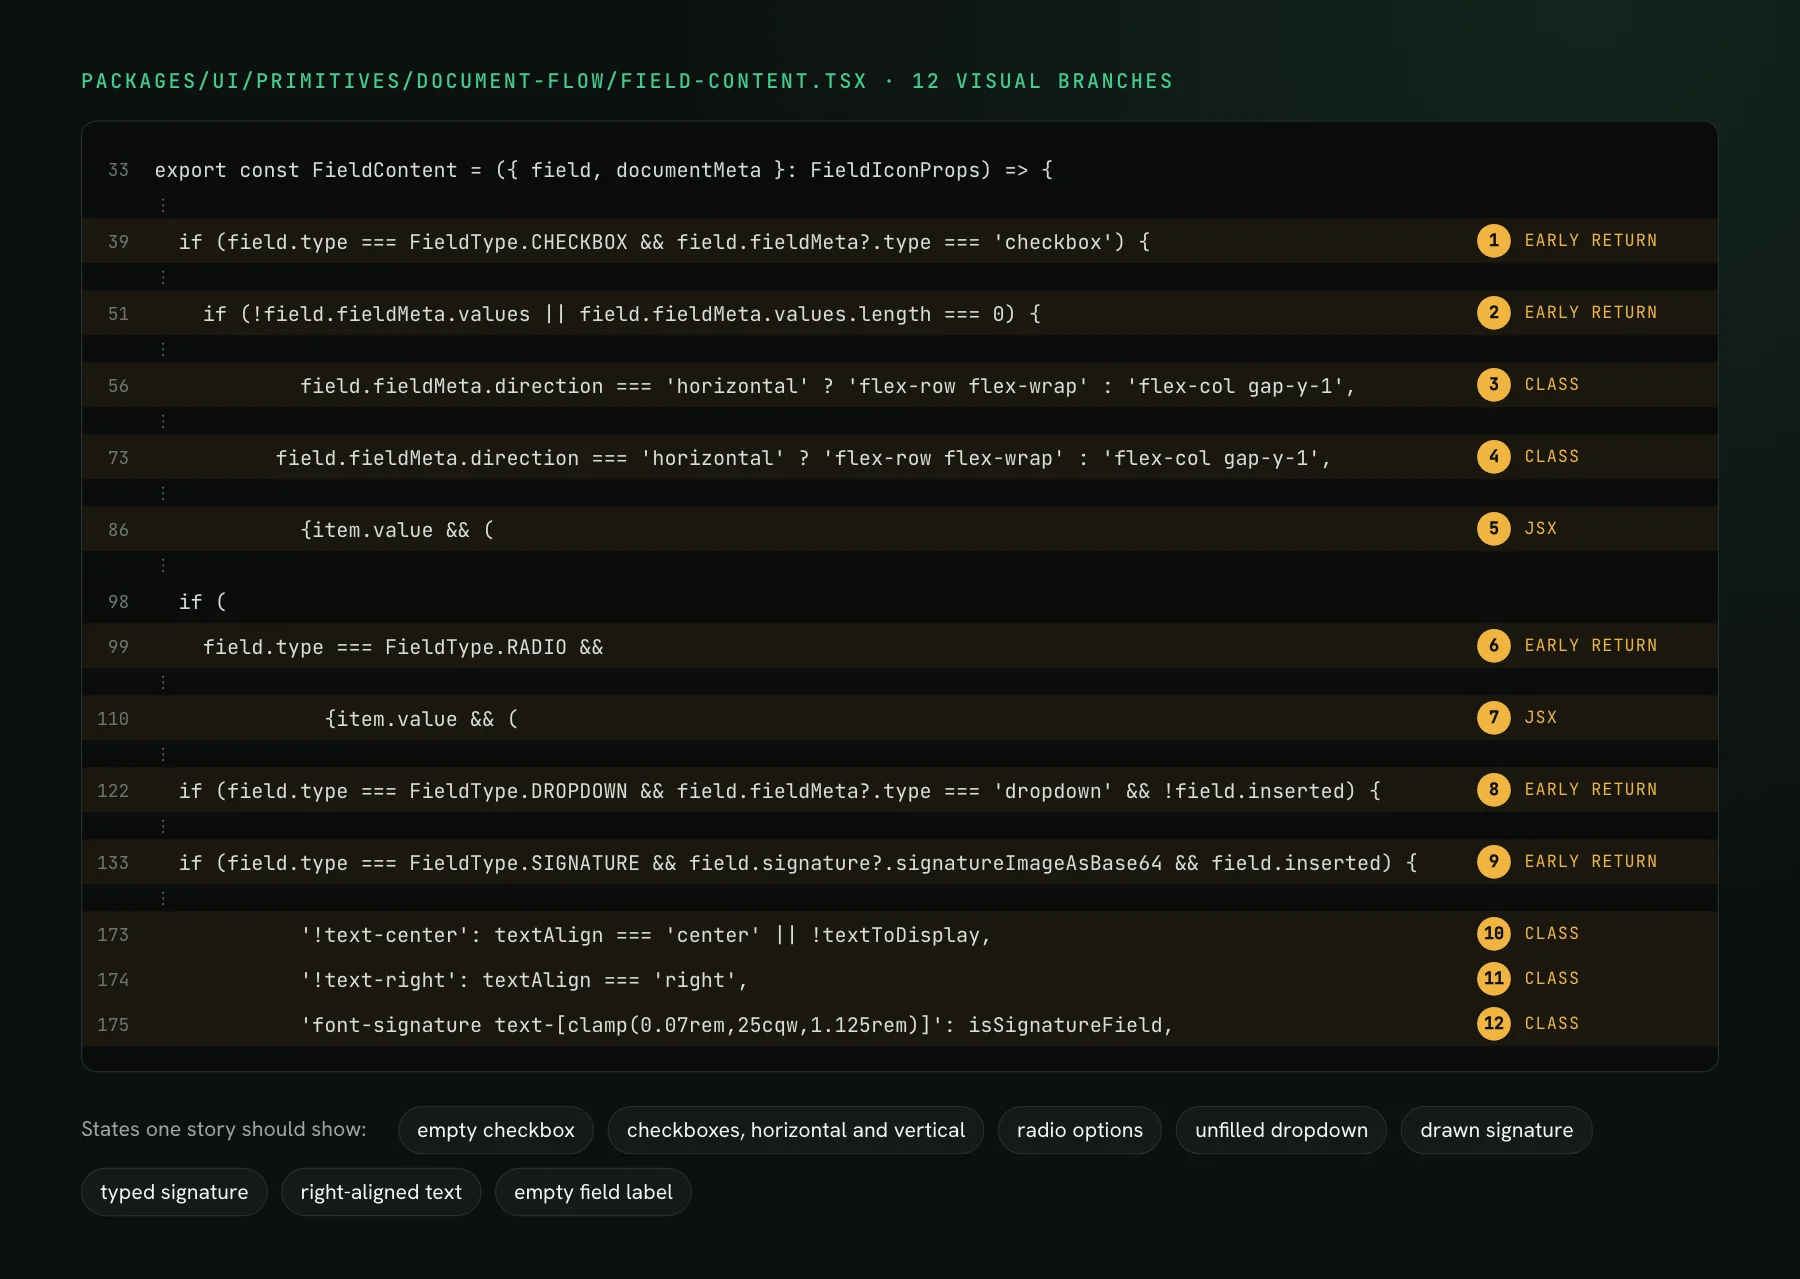Click the numbered badge 9 on line 133
Image resolution: width=1800 pixels, height=1279 pixels.
(1493, 861)
